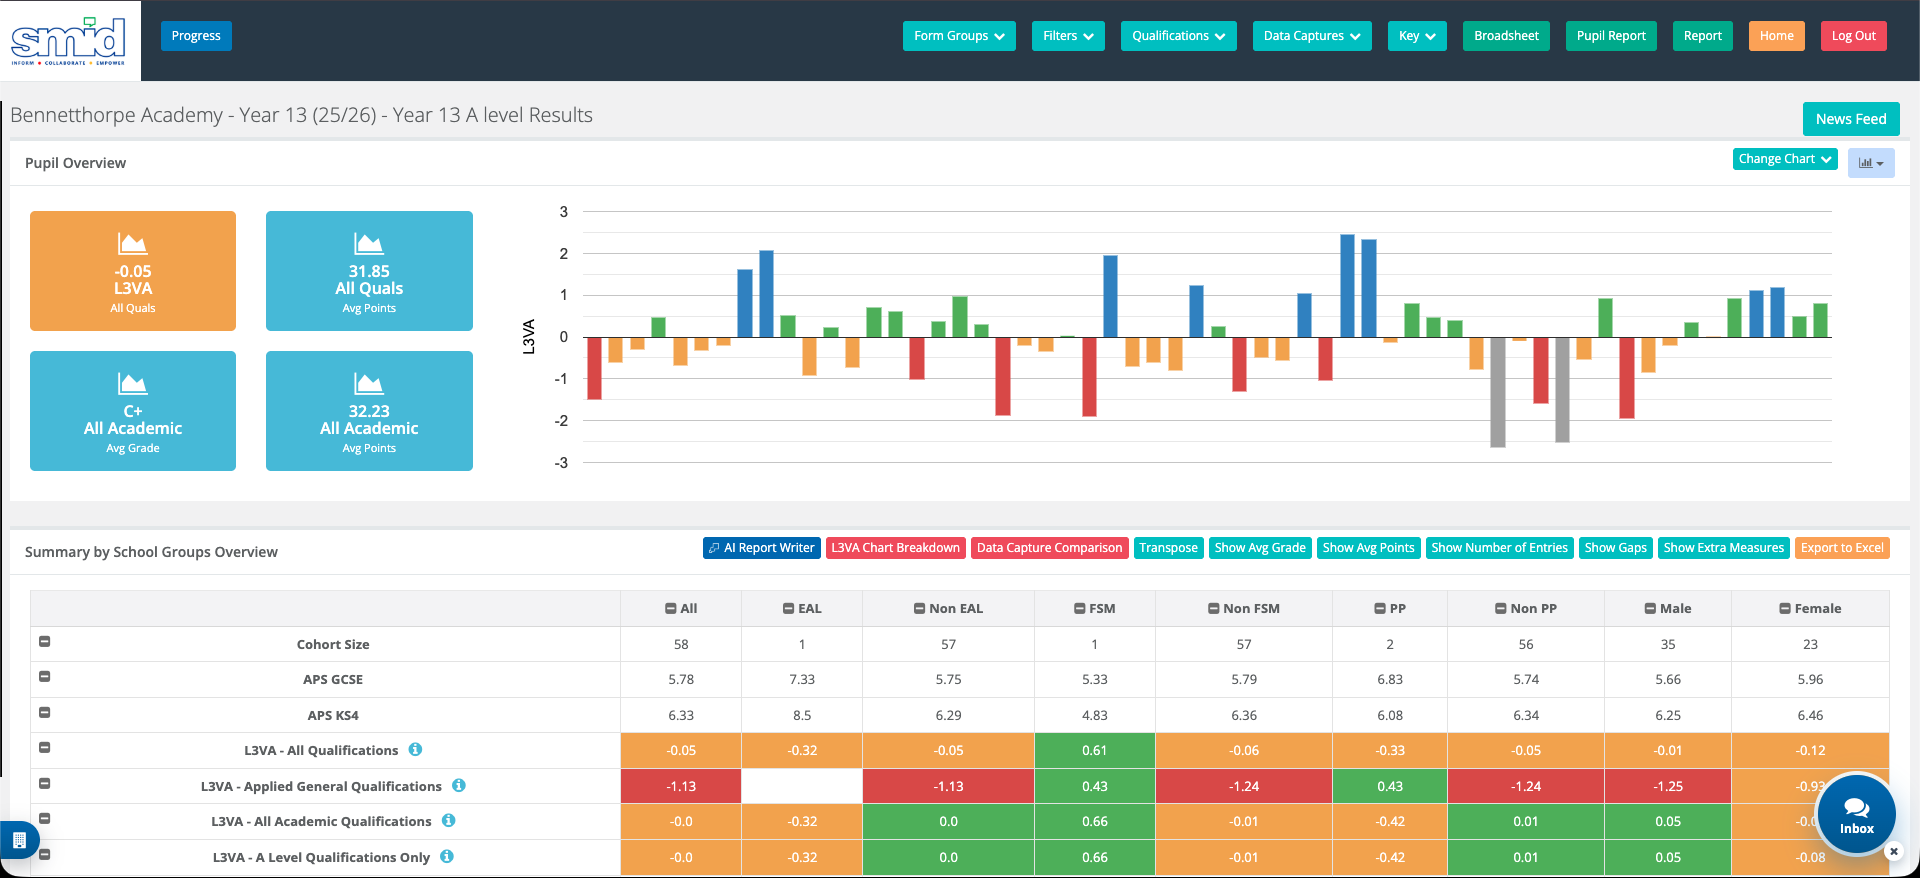The image size is (1920, 878).
Task: Launch the AI Report Writer
Action: (762, 548)
